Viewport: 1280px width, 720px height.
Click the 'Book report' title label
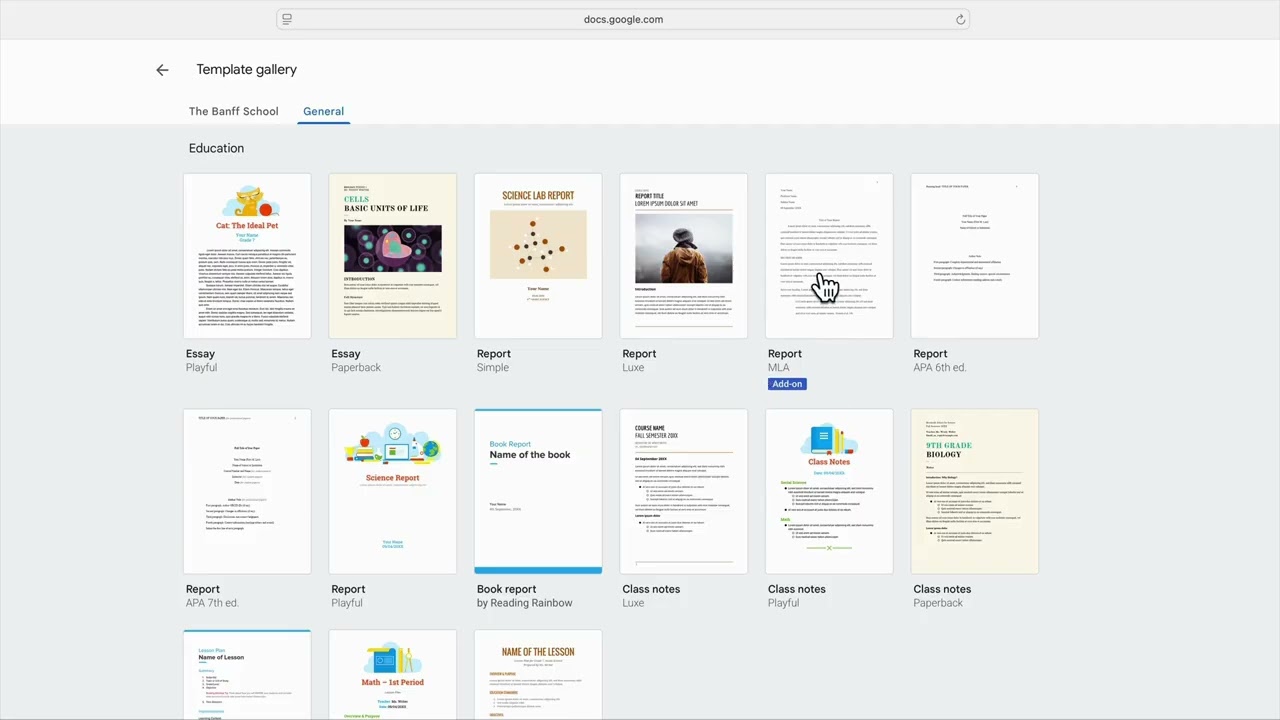pos(506,589)
